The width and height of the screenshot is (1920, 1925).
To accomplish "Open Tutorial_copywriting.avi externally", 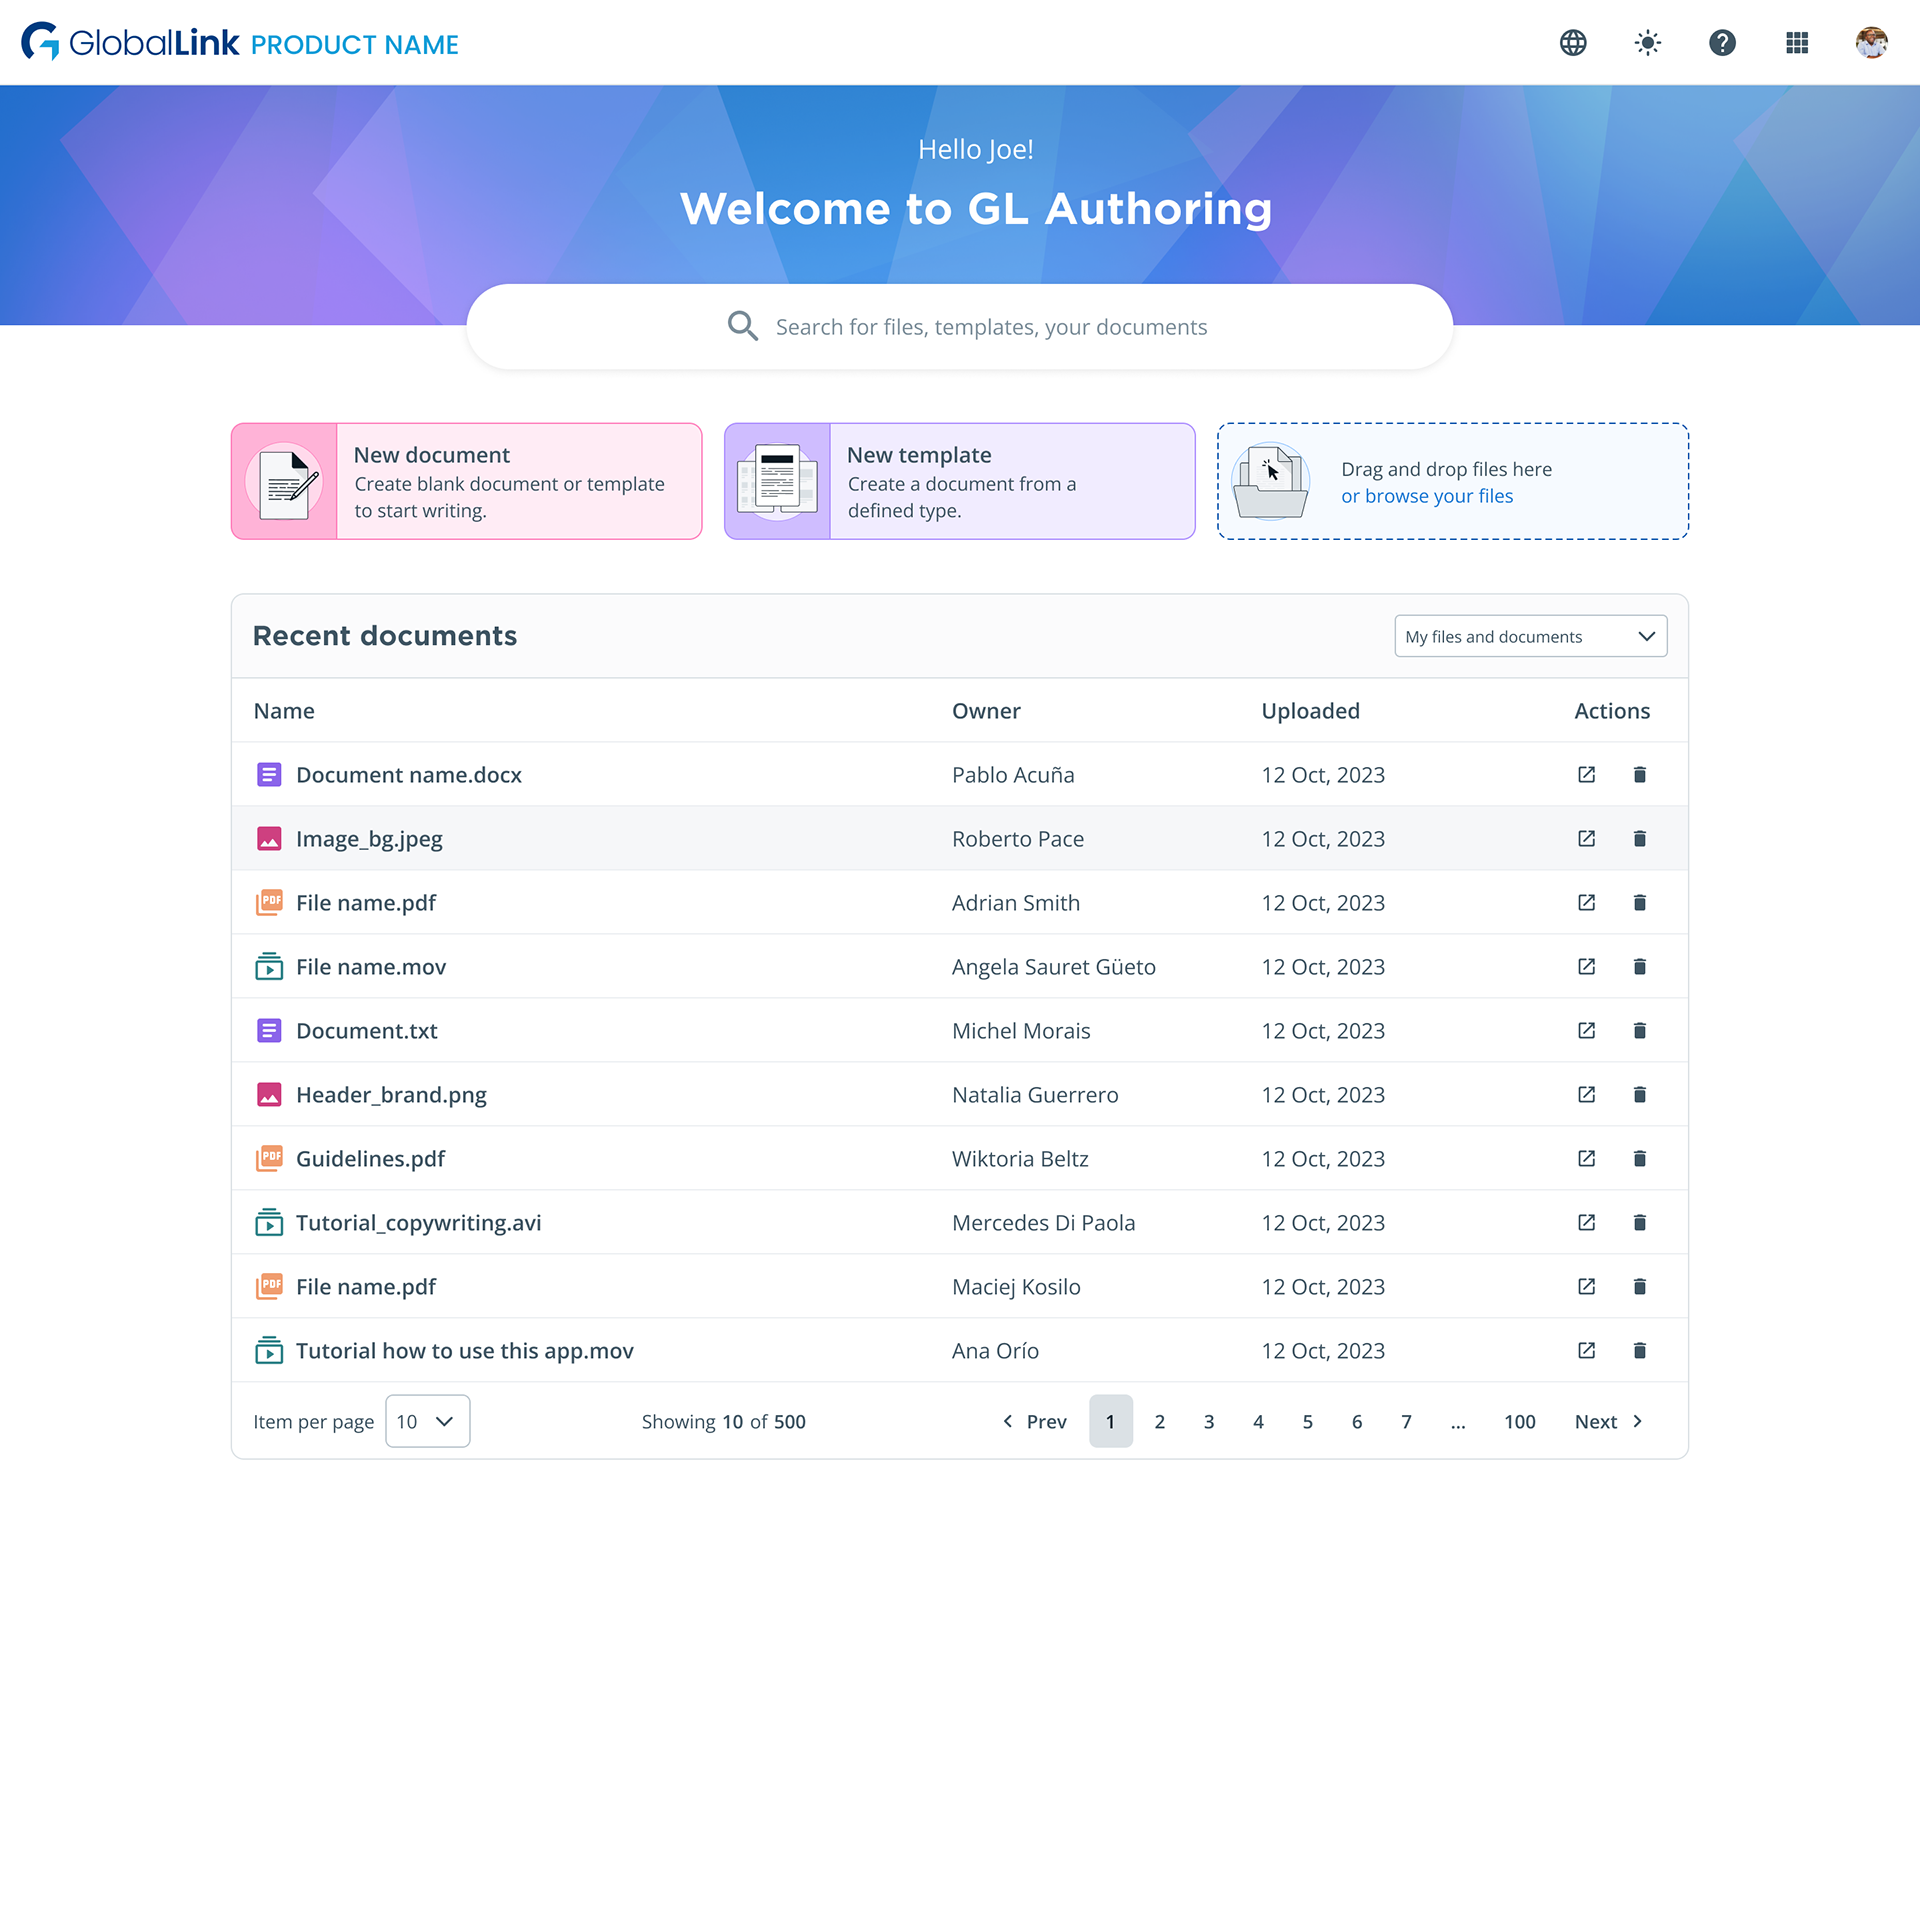I will point(1586,1222).
